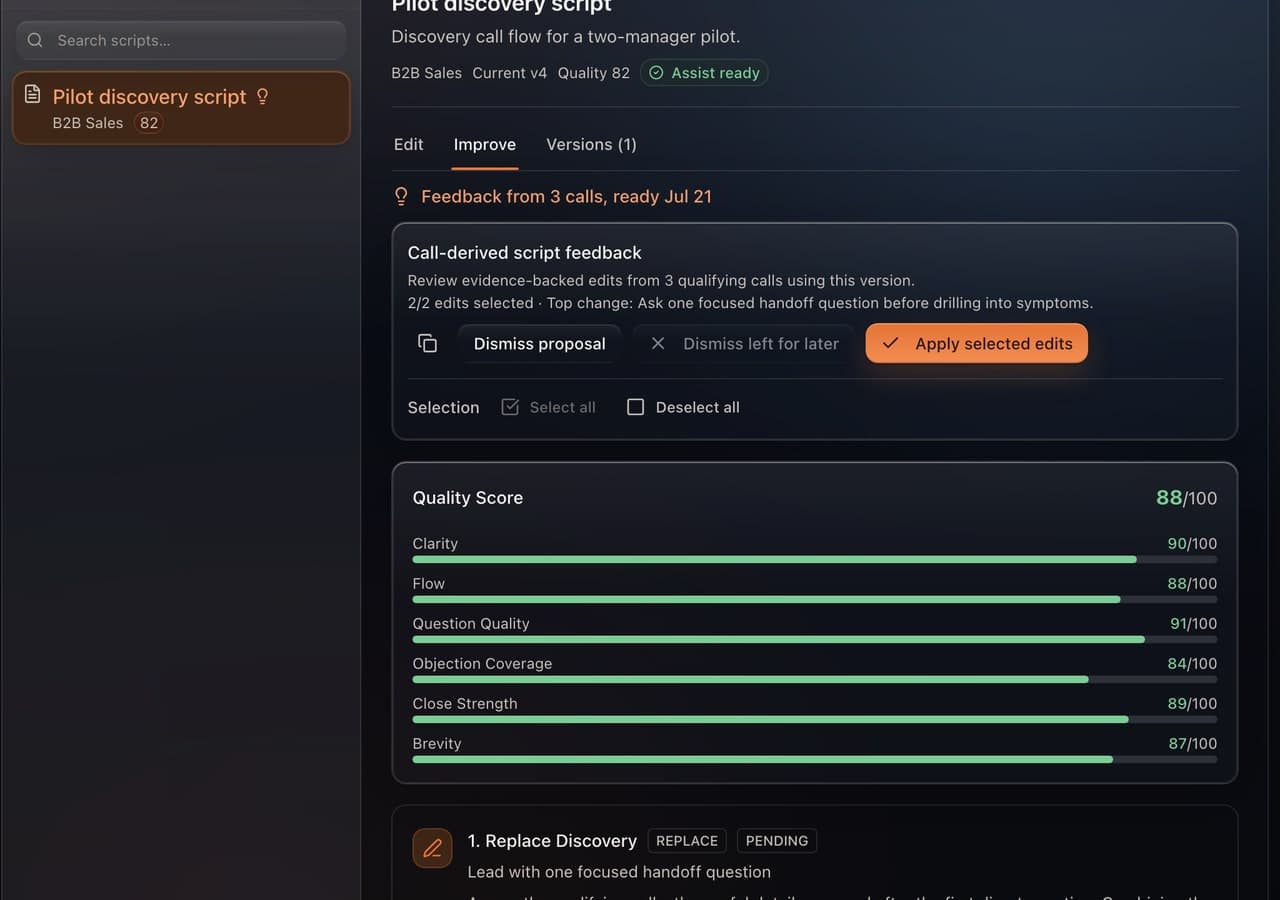Click the Quality 82 label in the header
This screenshot has width=1280, height=900.
594,73
